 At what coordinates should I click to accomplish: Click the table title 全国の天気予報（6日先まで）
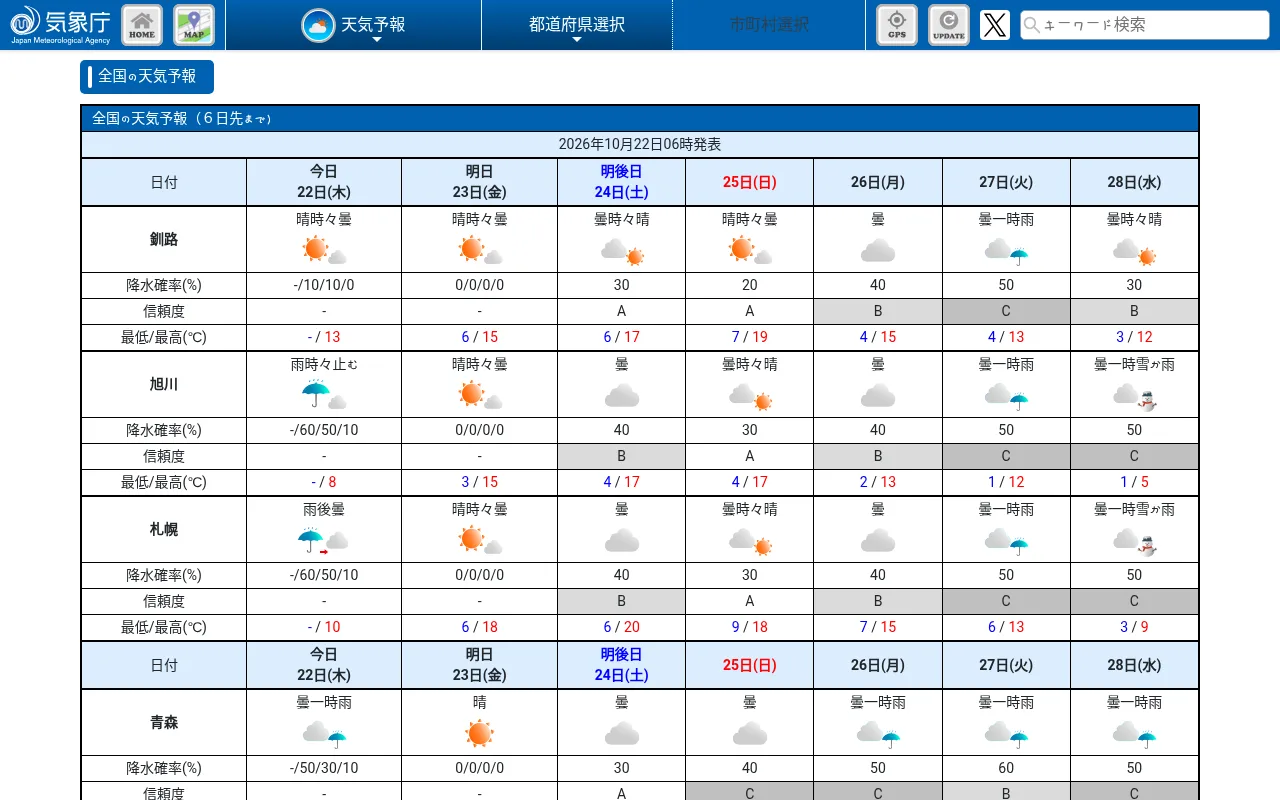tap(182, 118)
